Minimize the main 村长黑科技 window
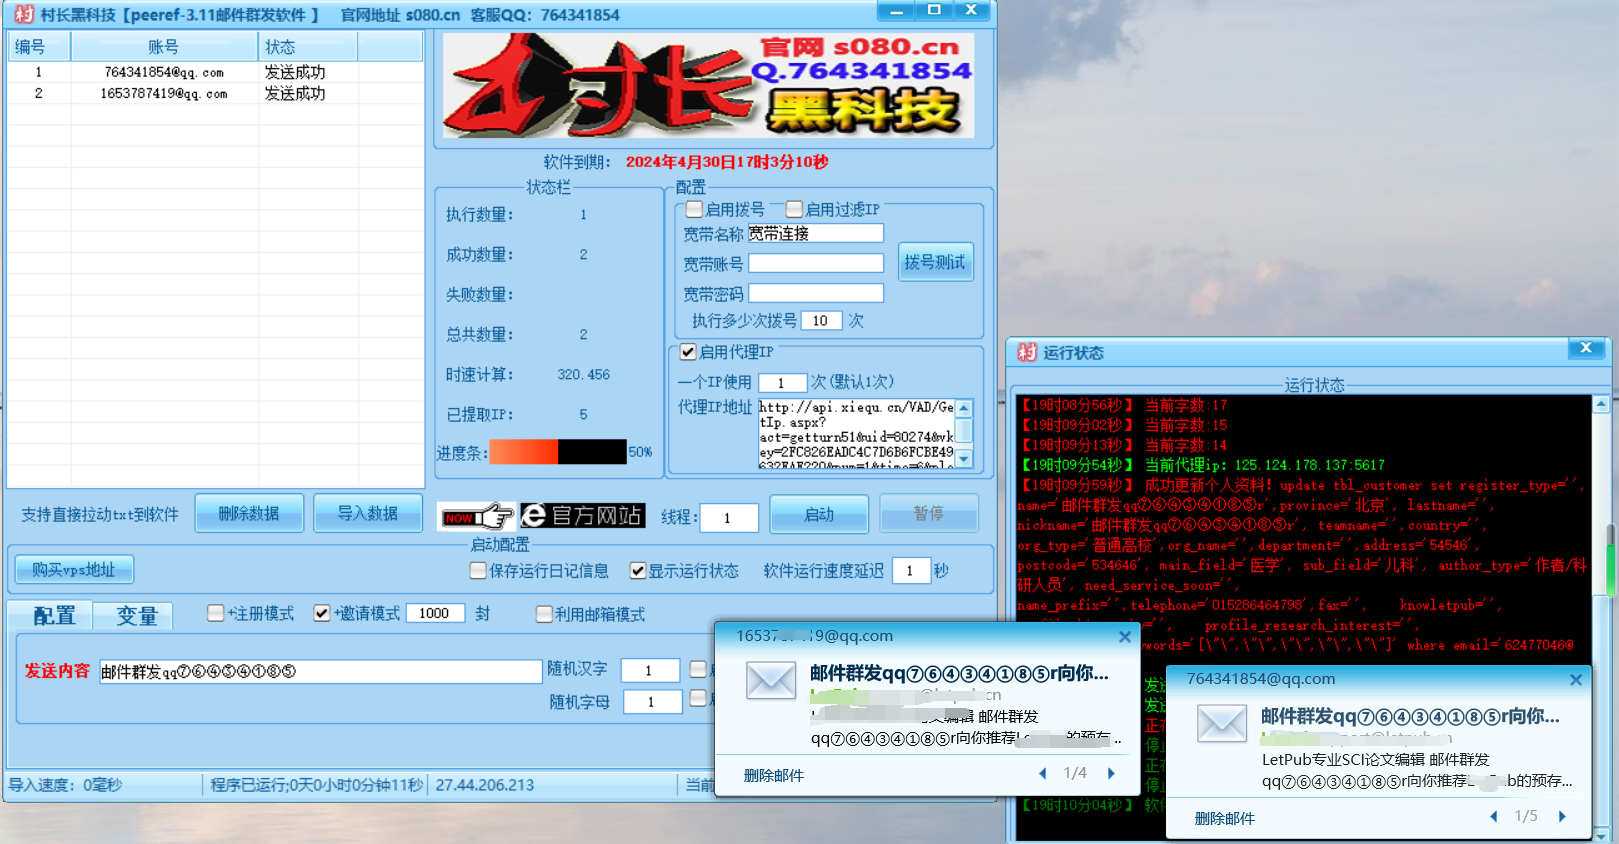This screenshot has height=844, width=1619. (896, 11)
